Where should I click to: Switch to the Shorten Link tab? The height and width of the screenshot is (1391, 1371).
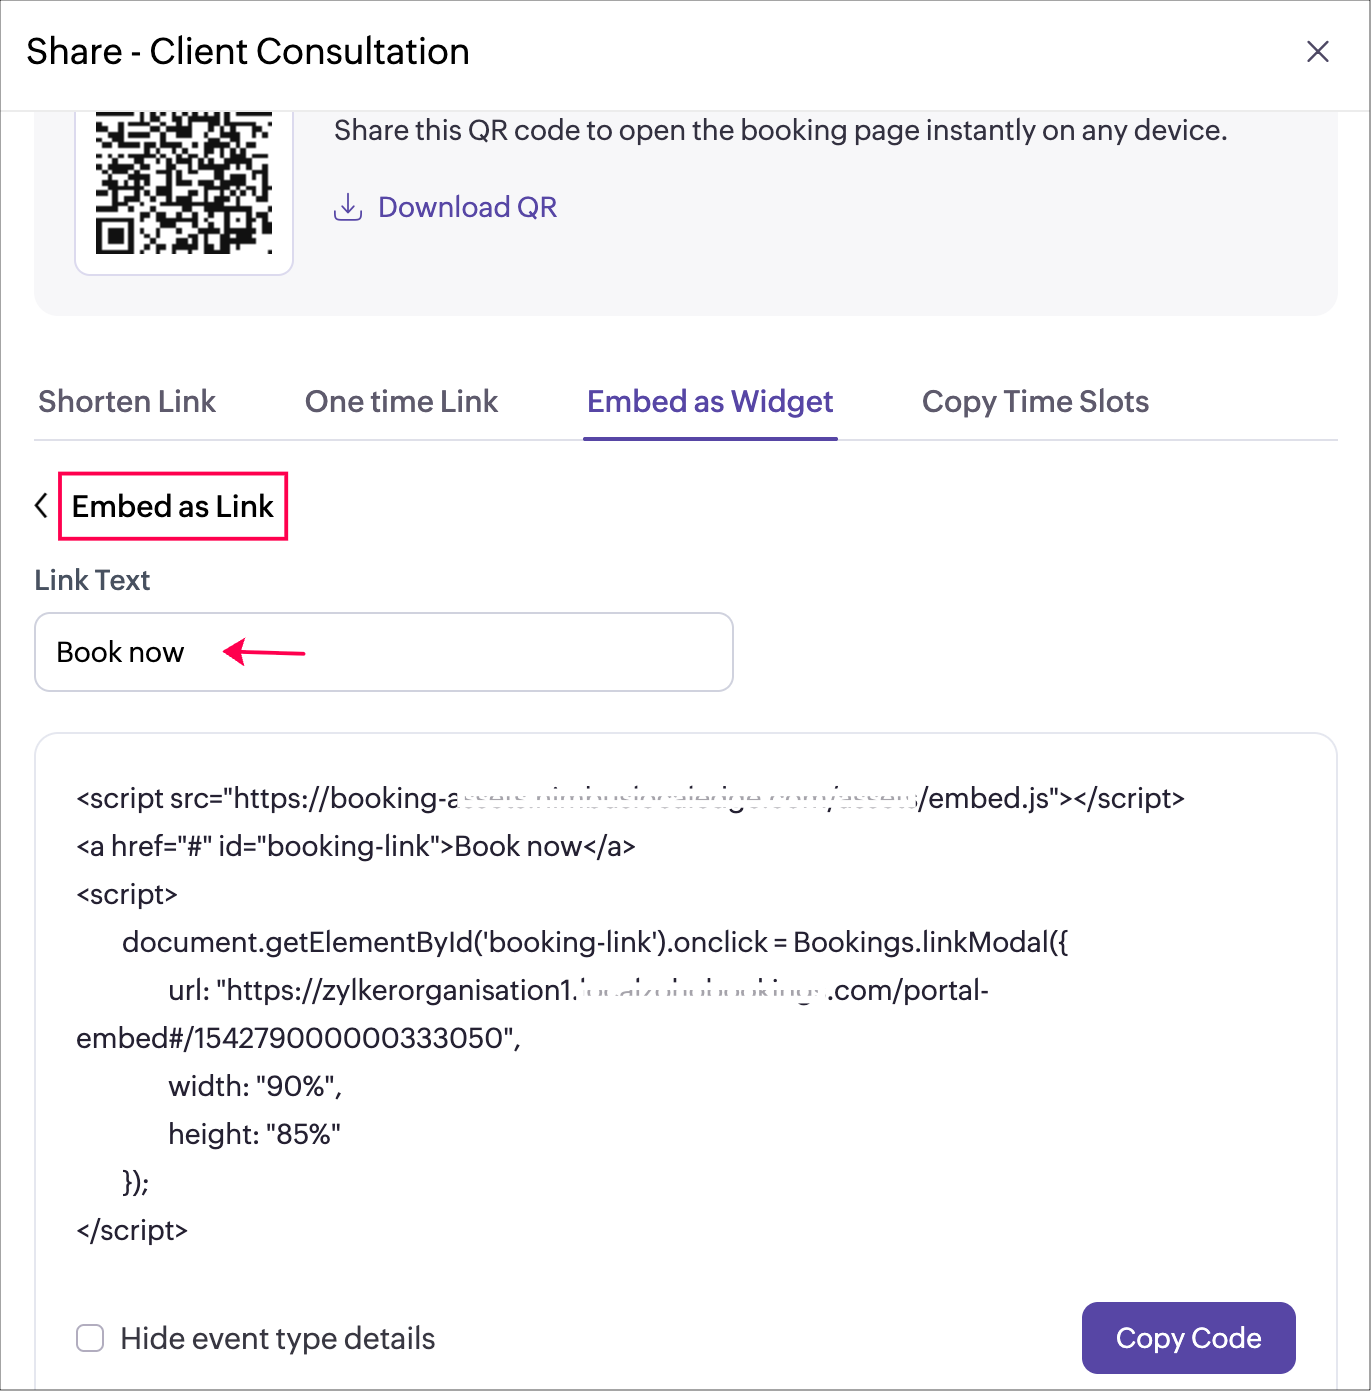(127, 402)
